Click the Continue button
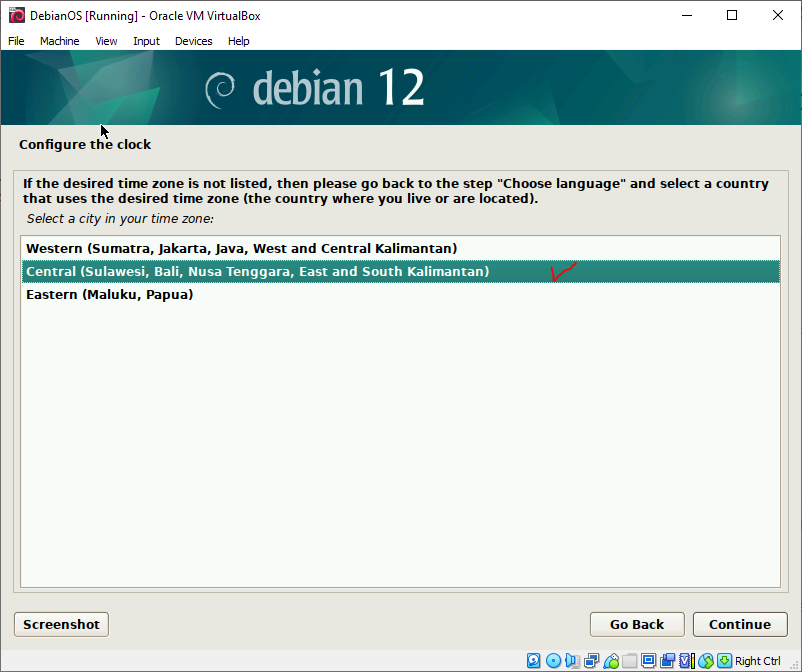The width and height of the screenshot is (802, 672). [x=740, y=624]
